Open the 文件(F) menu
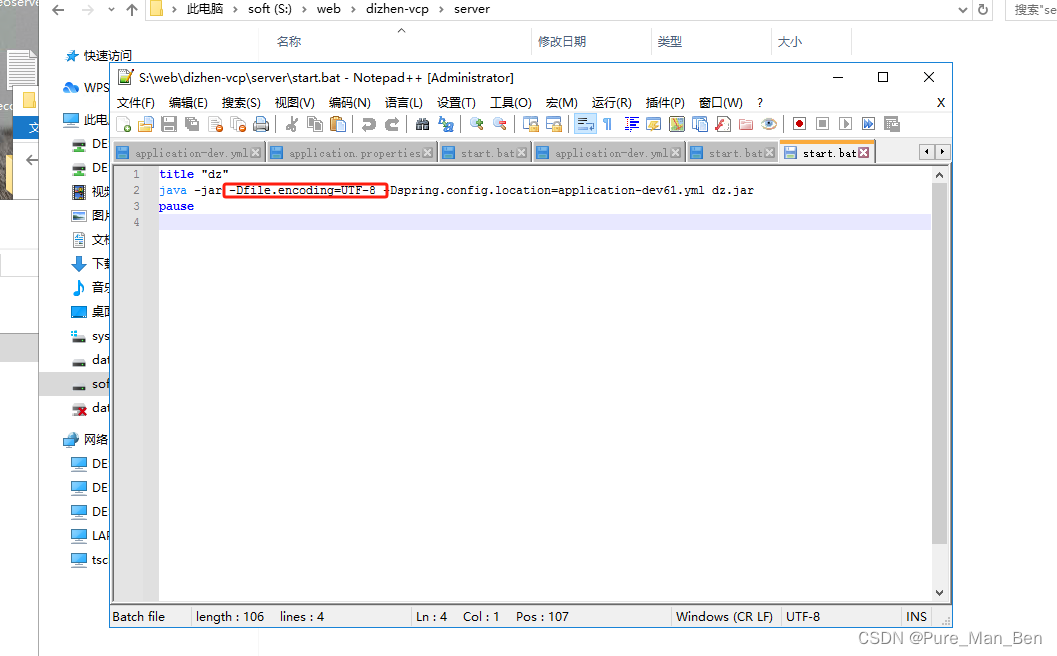Screen dimensions: 1057x656 tap(135, 102)
